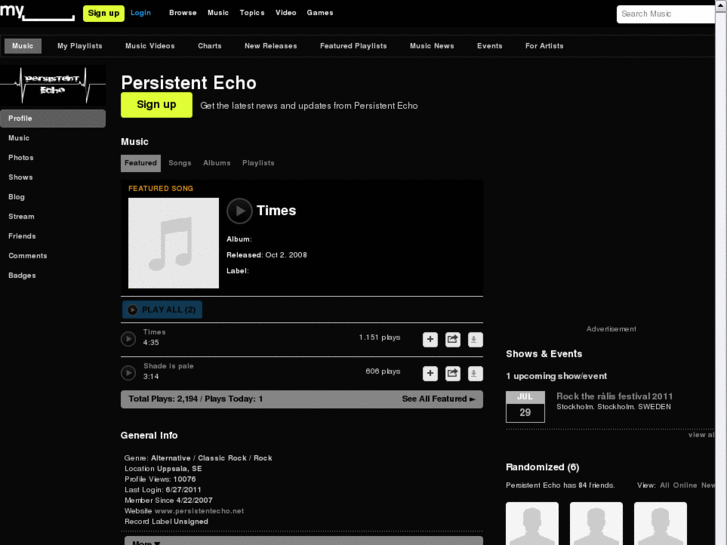Add Times to a playlist with plus icon
Screen dimensions: 727x545
[x=430, y=340]
